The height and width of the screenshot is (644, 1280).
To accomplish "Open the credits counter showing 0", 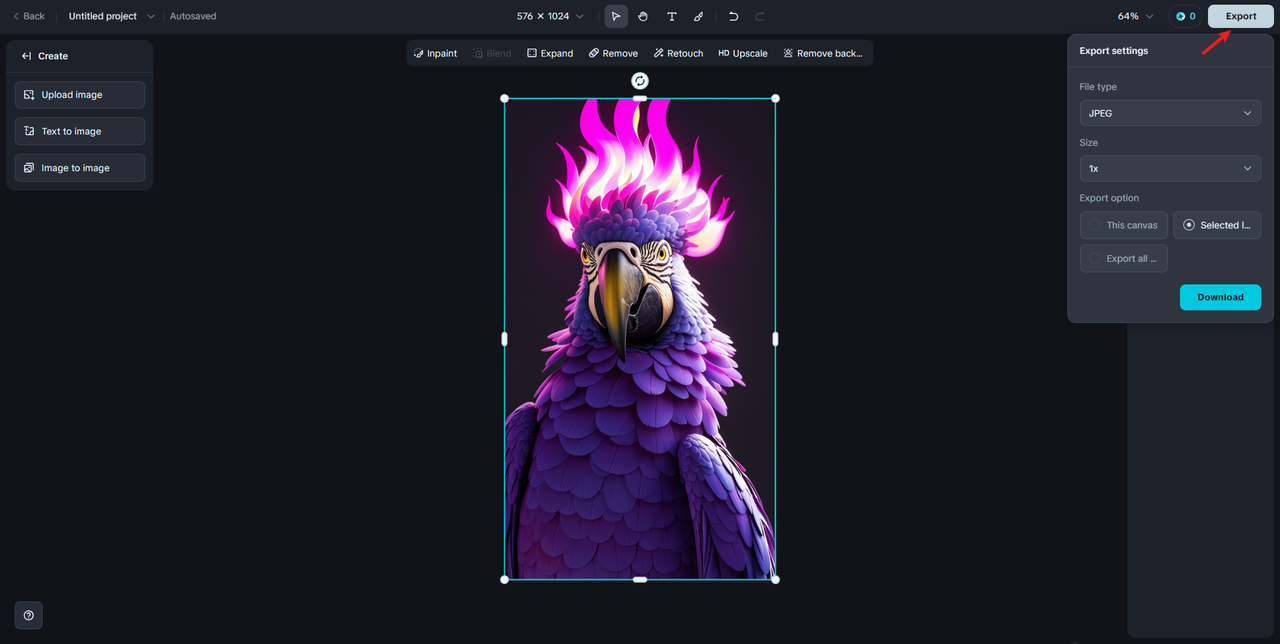I will coord(1186,16).
